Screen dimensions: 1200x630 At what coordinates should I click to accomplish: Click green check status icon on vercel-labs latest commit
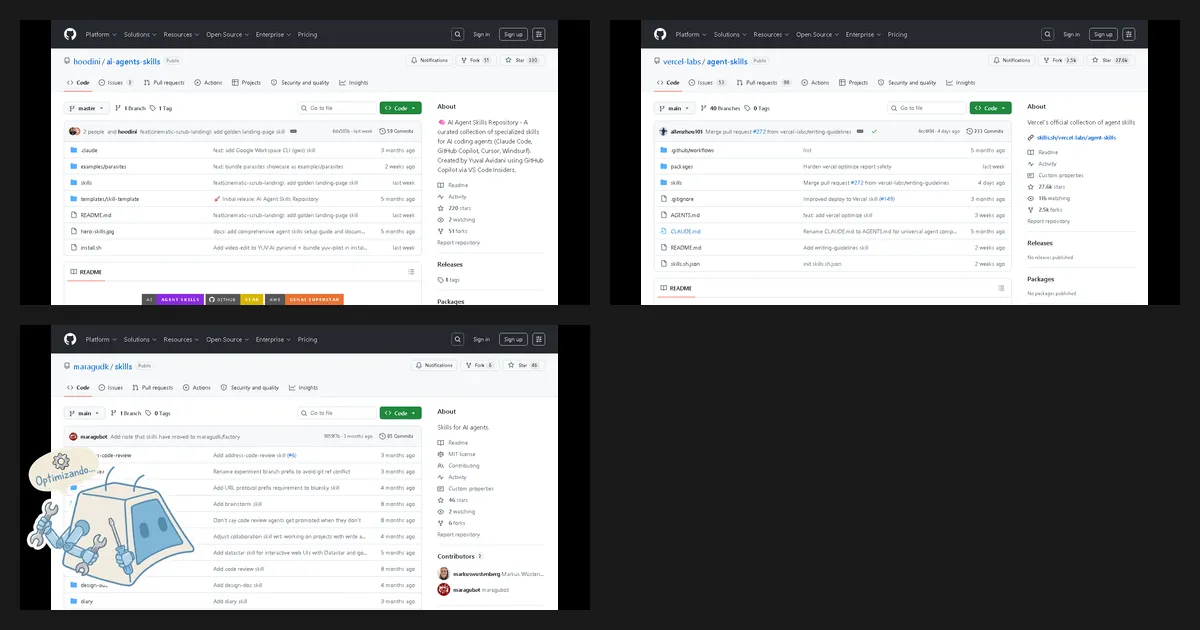(874, 131)
